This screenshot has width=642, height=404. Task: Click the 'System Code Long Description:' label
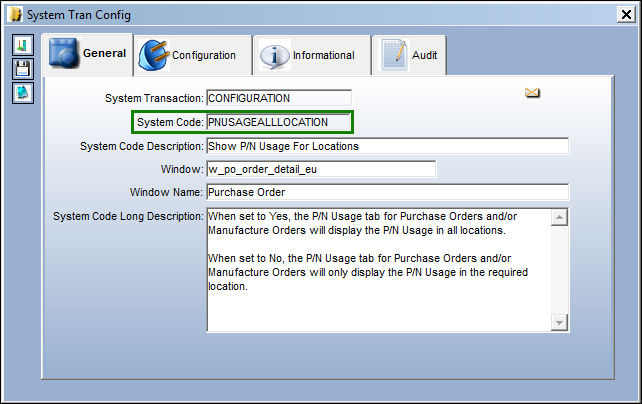tap(128, 216)
